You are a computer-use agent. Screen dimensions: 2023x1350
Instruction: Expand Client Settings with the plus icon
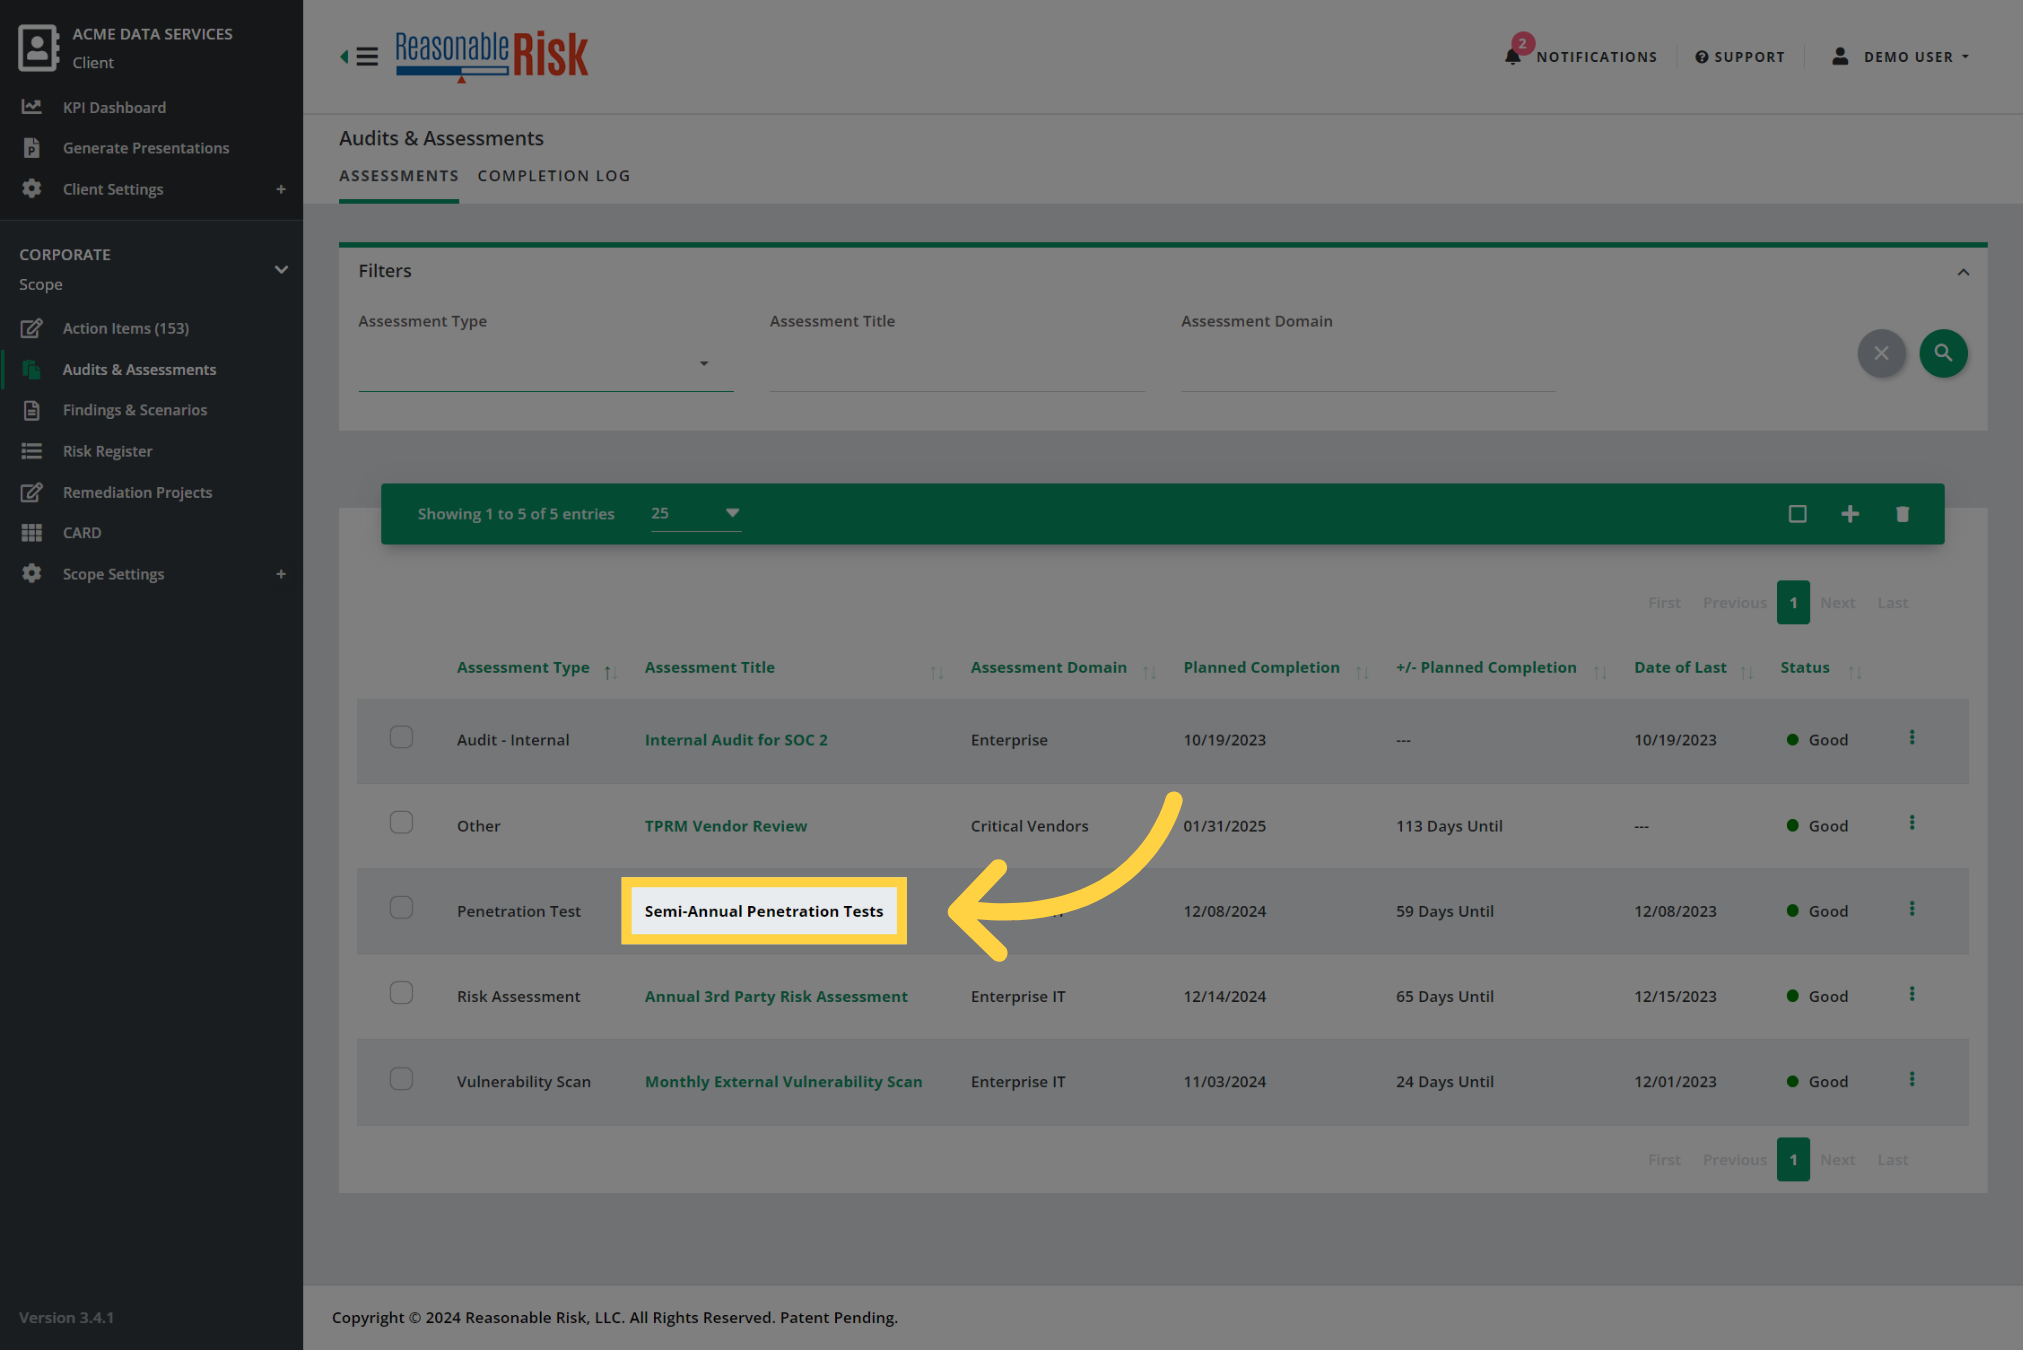281,189
